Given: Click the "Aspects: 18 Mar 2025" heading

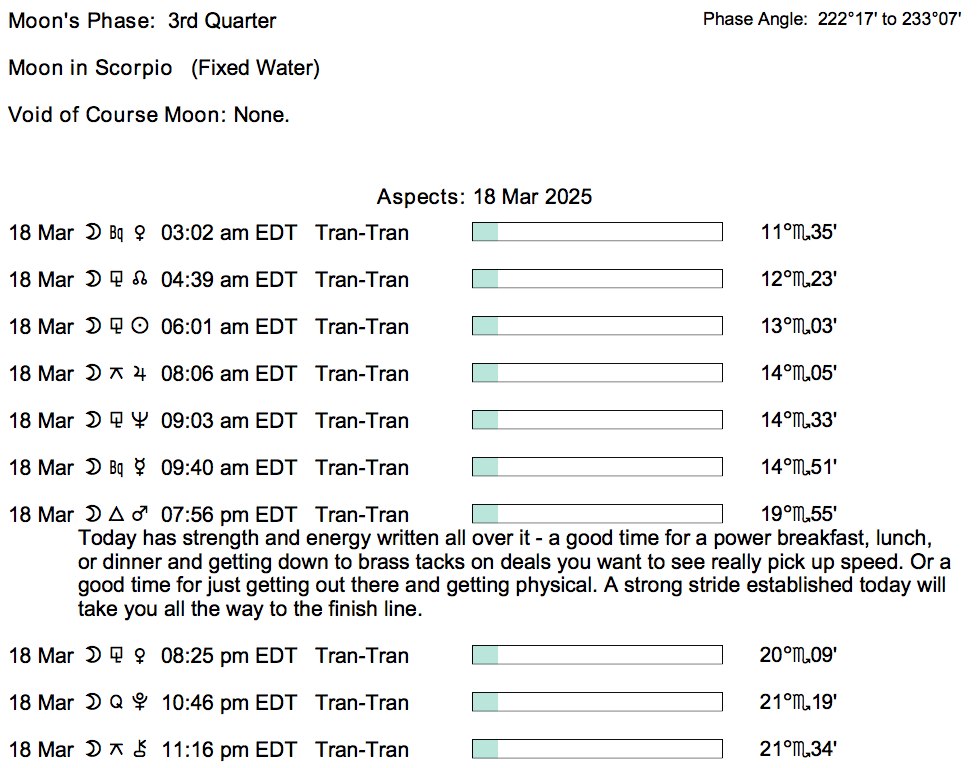Looking at the screenshot, I should point(484,197).
